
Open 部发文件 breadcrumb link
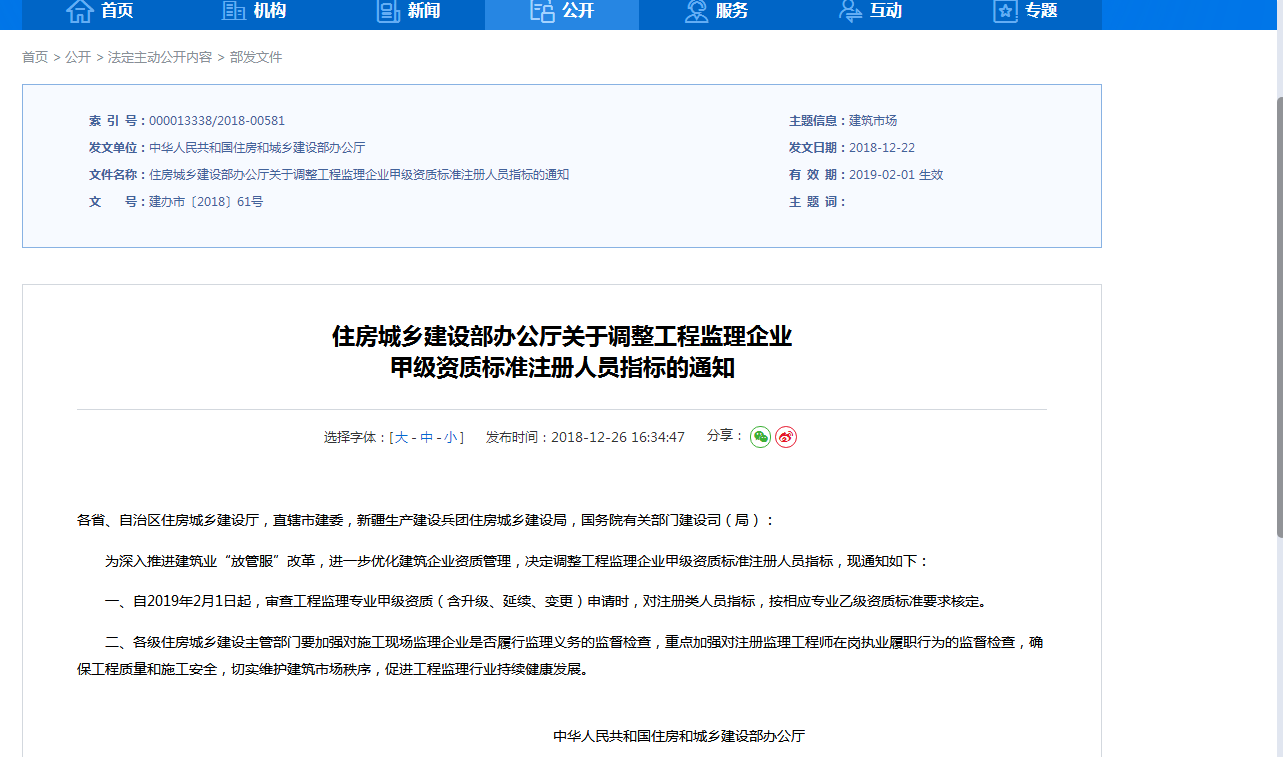pyautogui.click(x=256, y=58)
